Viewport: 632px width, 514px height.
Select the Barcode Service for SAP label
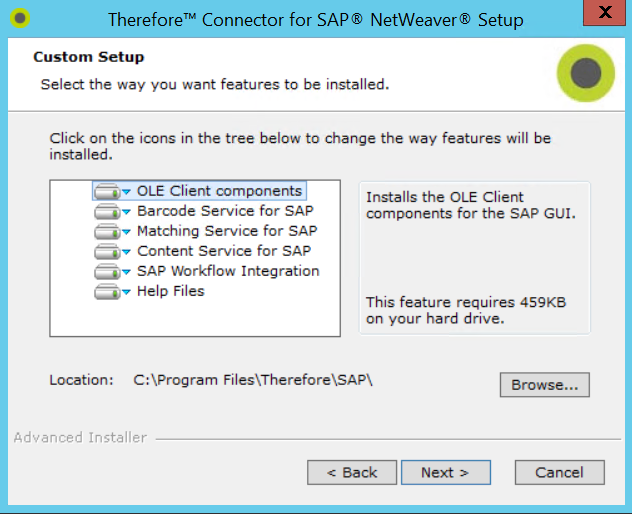click(225, 211)
